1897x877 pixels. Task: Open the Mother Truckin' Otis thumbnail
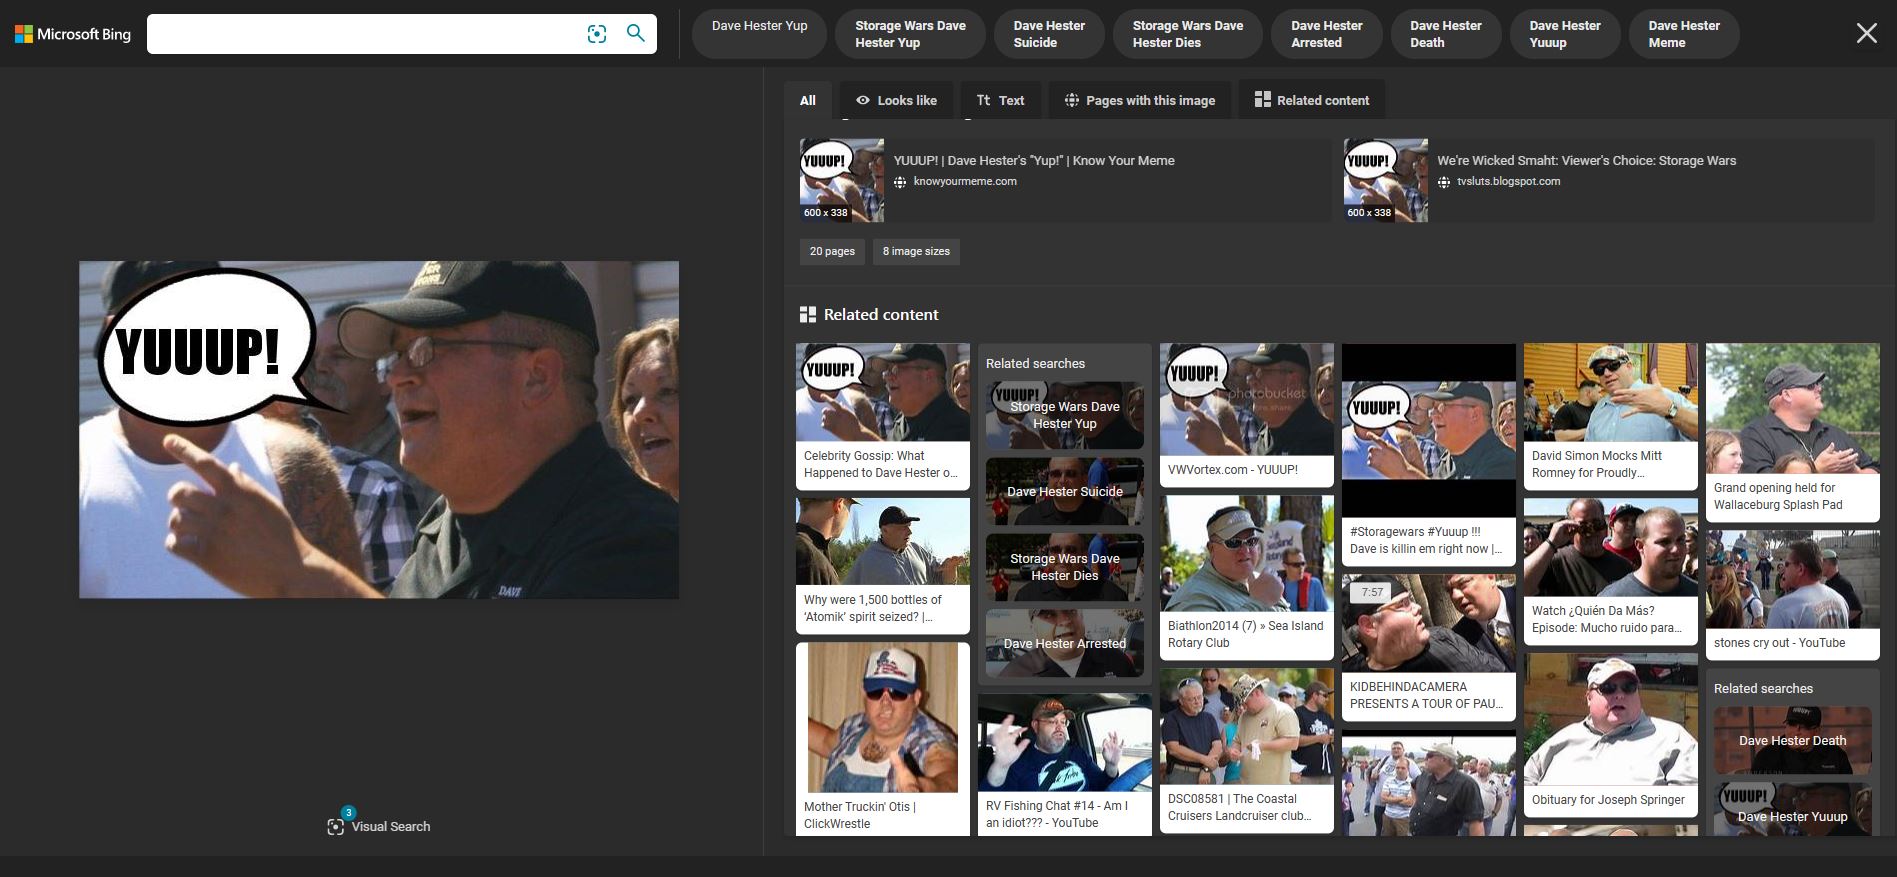click(x=882, y=720)
